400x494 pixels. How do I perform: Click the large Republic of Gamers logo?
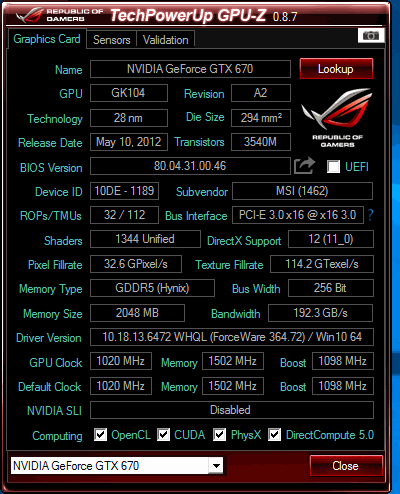pyautogui.click(x=337, y=117)
